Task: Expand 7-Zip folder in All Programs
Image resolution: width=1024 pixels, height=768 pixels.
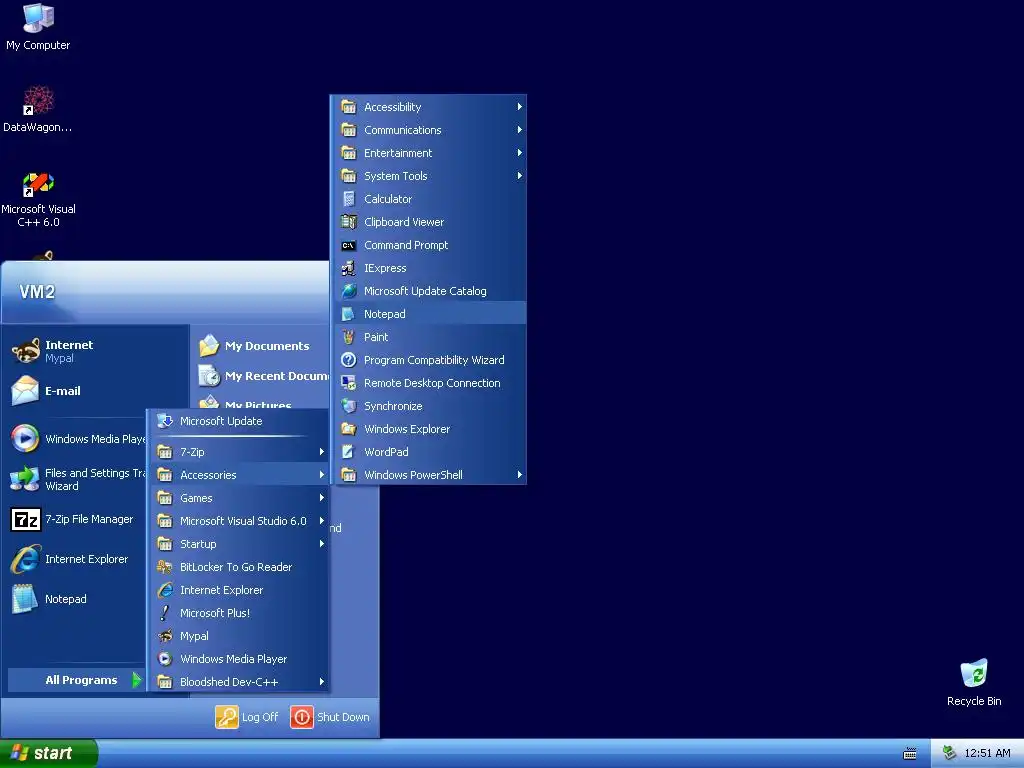Action: pos(238,452)
